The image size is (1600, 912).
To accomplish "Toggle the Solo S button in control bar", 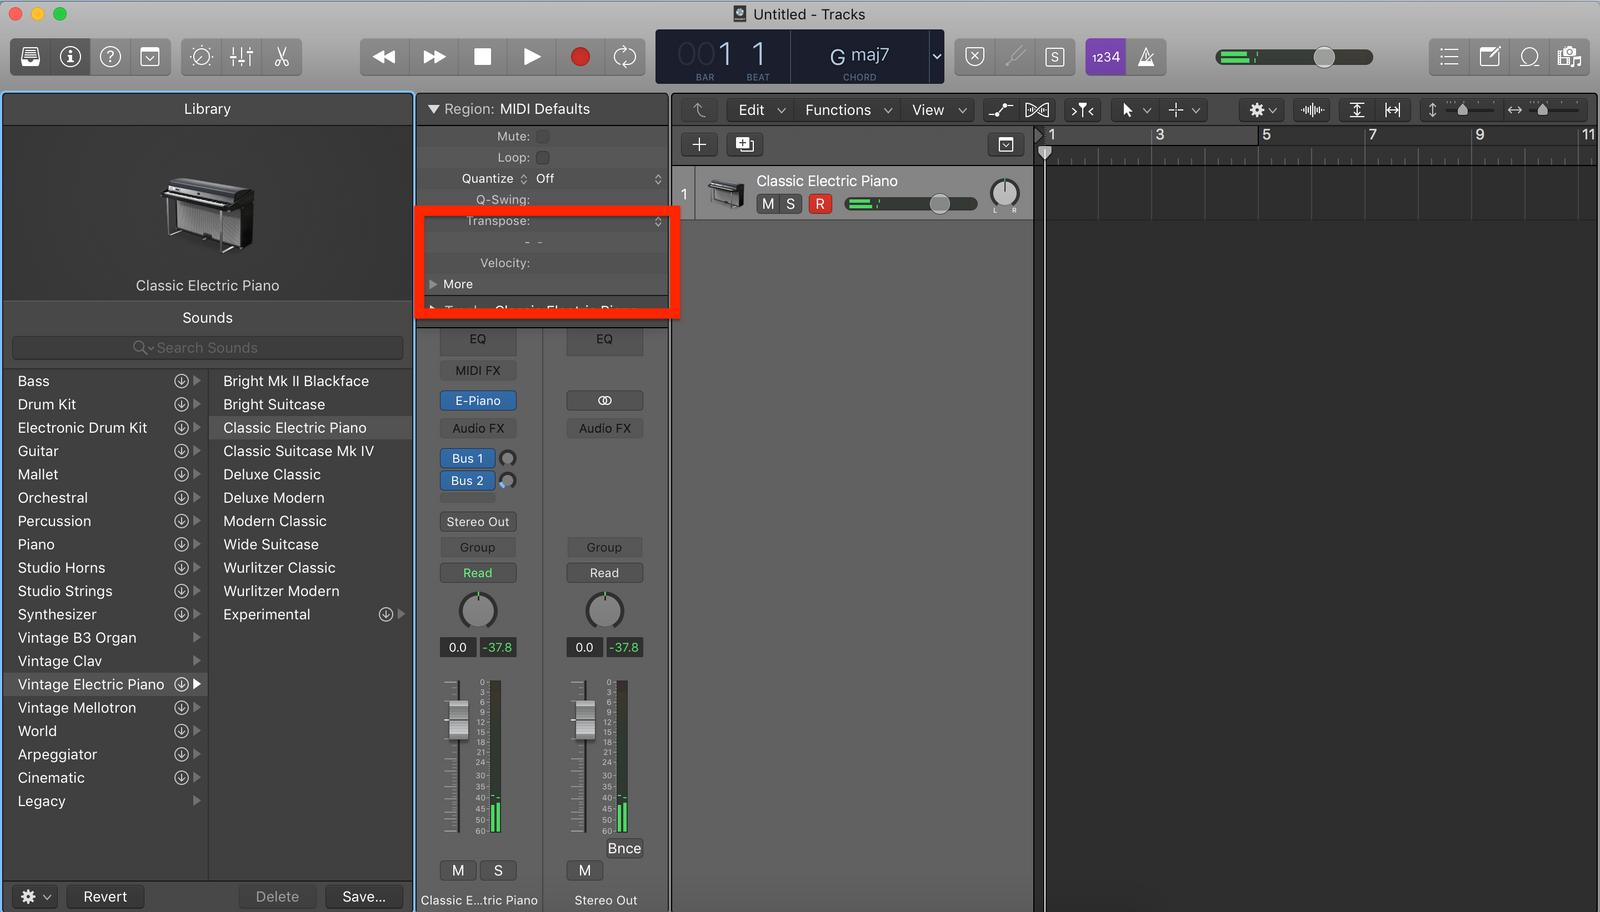I will 1054,57.
